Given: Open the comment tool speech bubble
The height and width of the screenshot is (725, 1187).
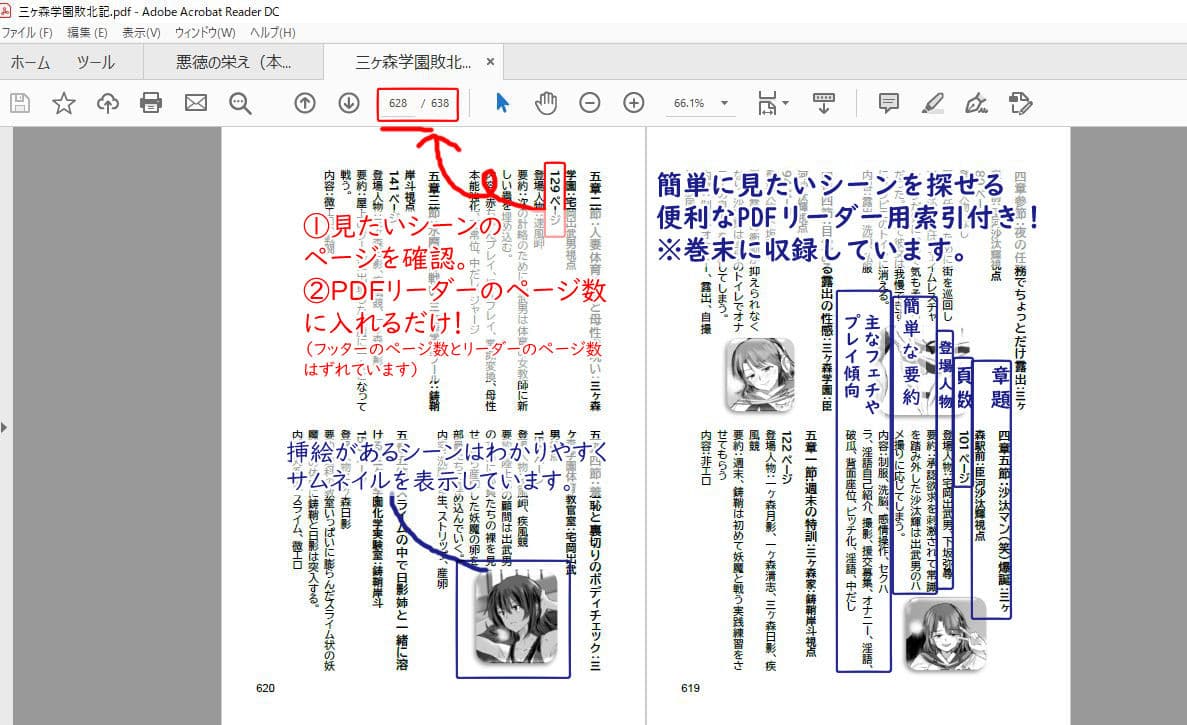Looking at the screenshot, I should pyautogui.click(x=886, y=103).
